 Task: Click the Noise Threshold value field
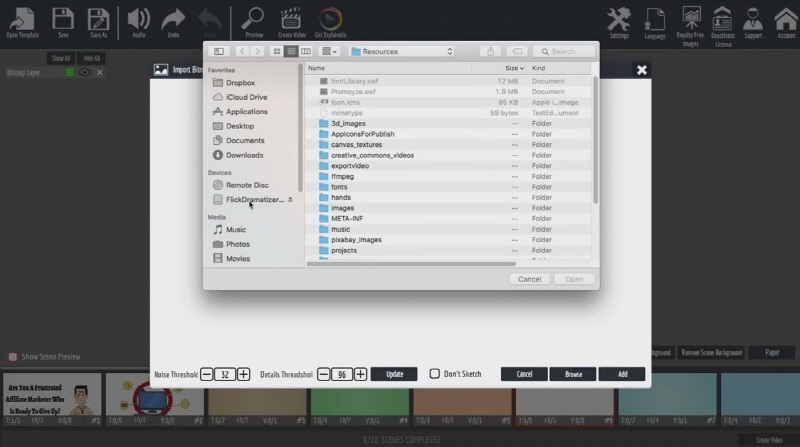[x=225, y=374]
